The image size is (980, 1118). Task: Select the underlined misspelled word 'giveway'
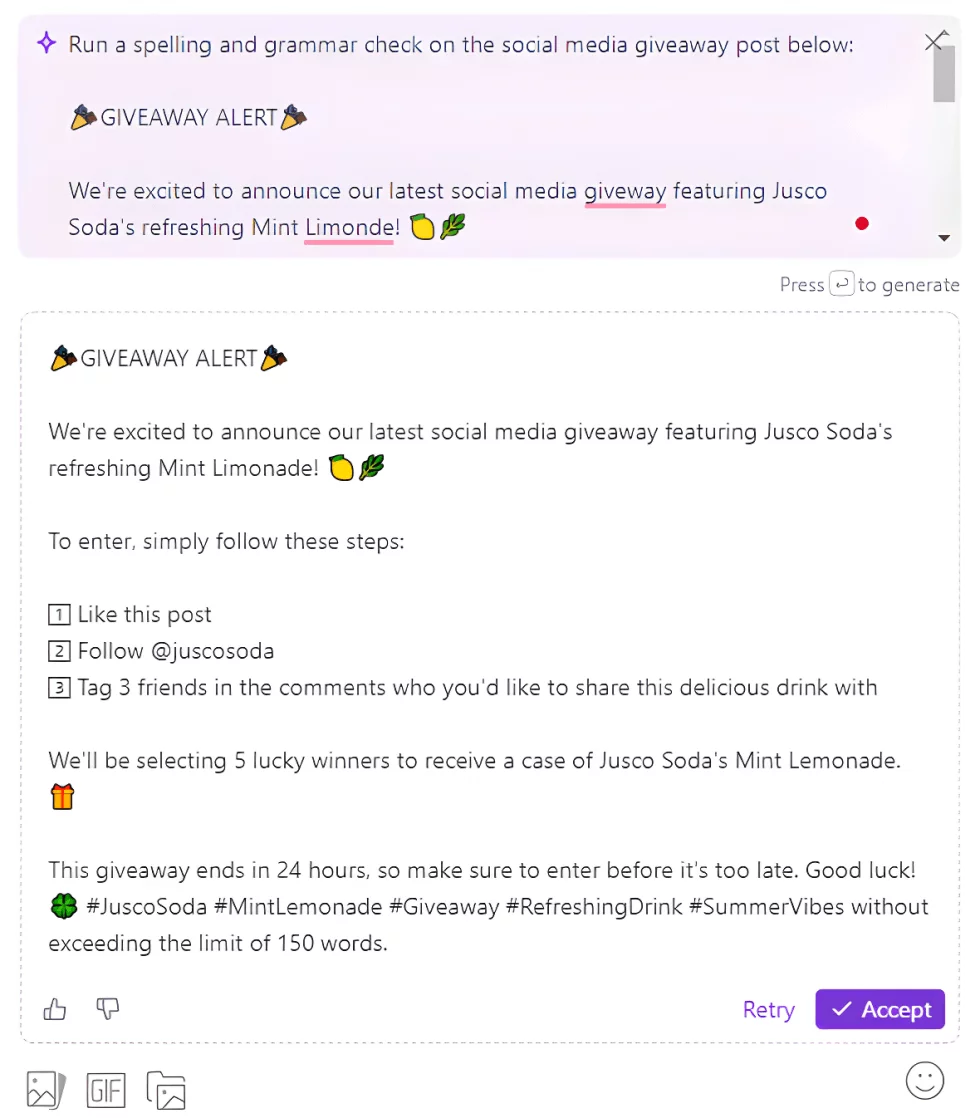625,191
